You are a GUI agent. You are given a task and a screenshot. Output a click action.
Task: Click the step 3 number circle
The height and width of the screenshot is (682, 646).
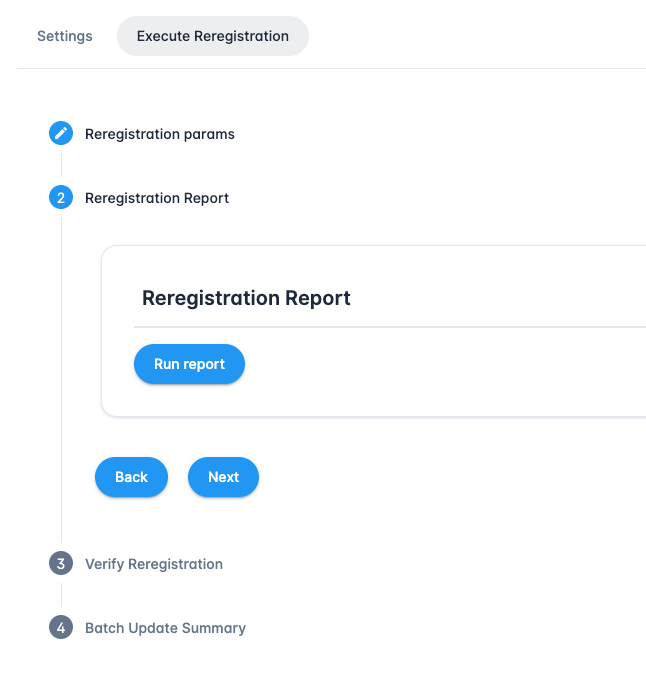[x=61, y=564]
